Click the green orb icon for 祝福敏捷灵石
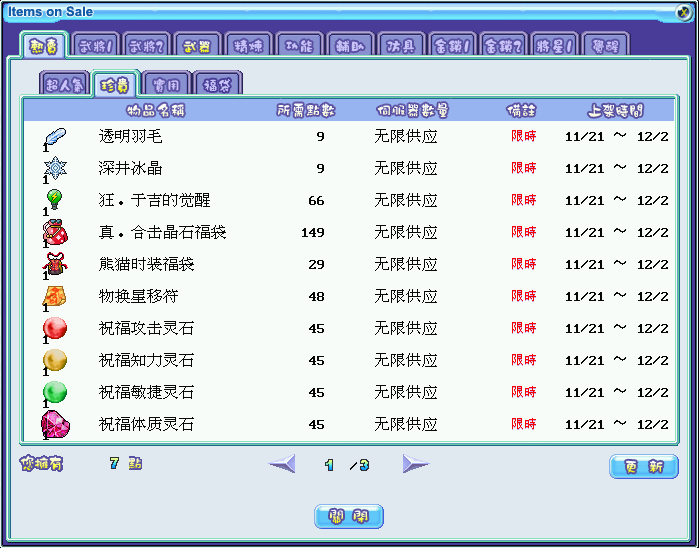The height and width of the screenshot is (548, 699). coord(54,393)
